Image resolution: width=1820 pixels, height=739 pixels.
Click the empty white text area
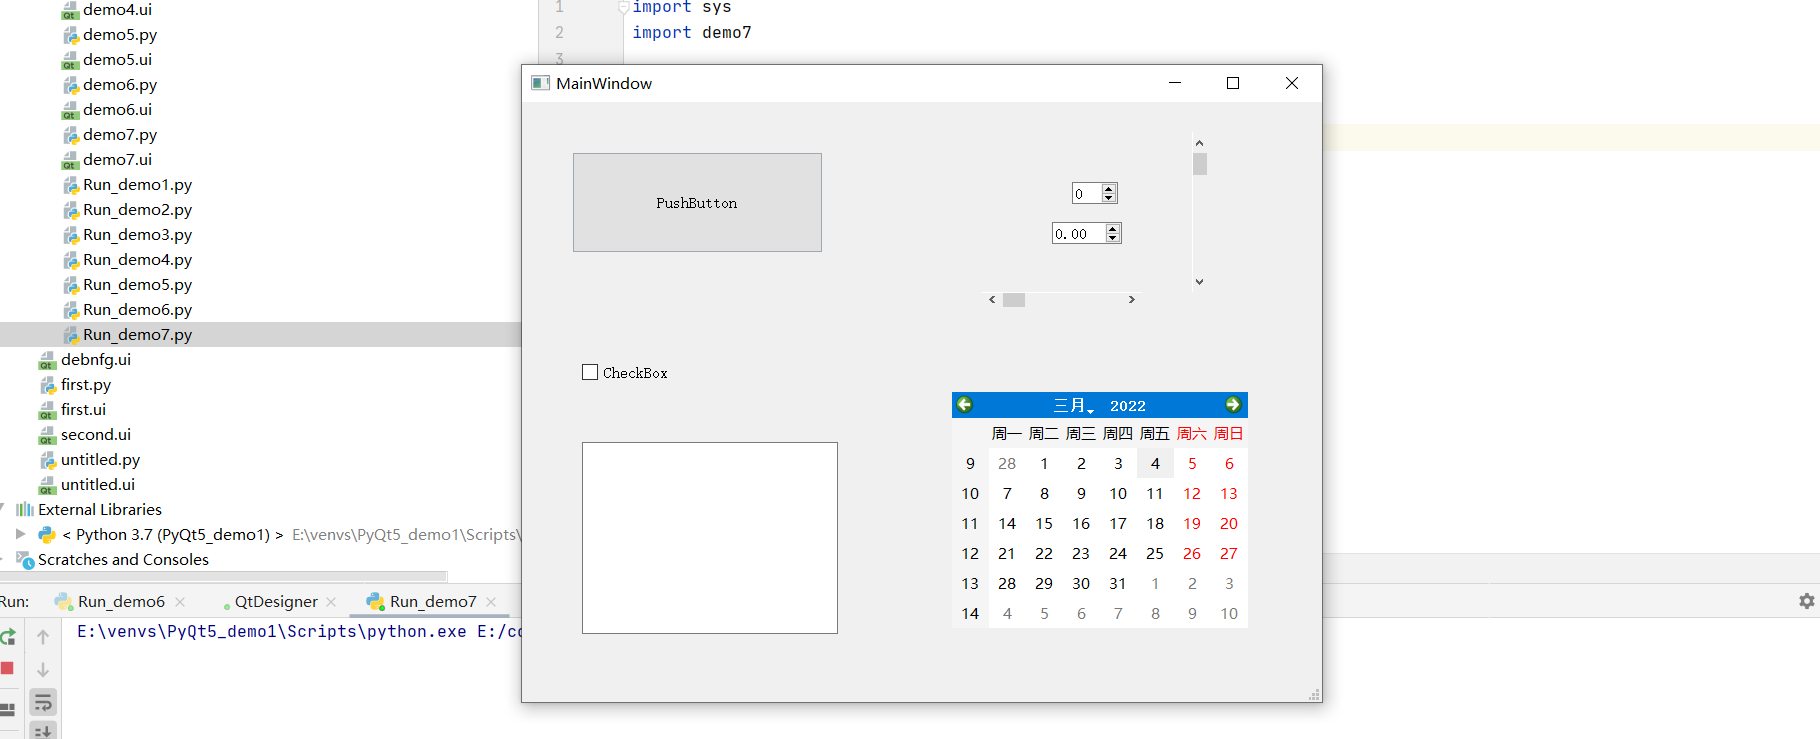point(710,538)
